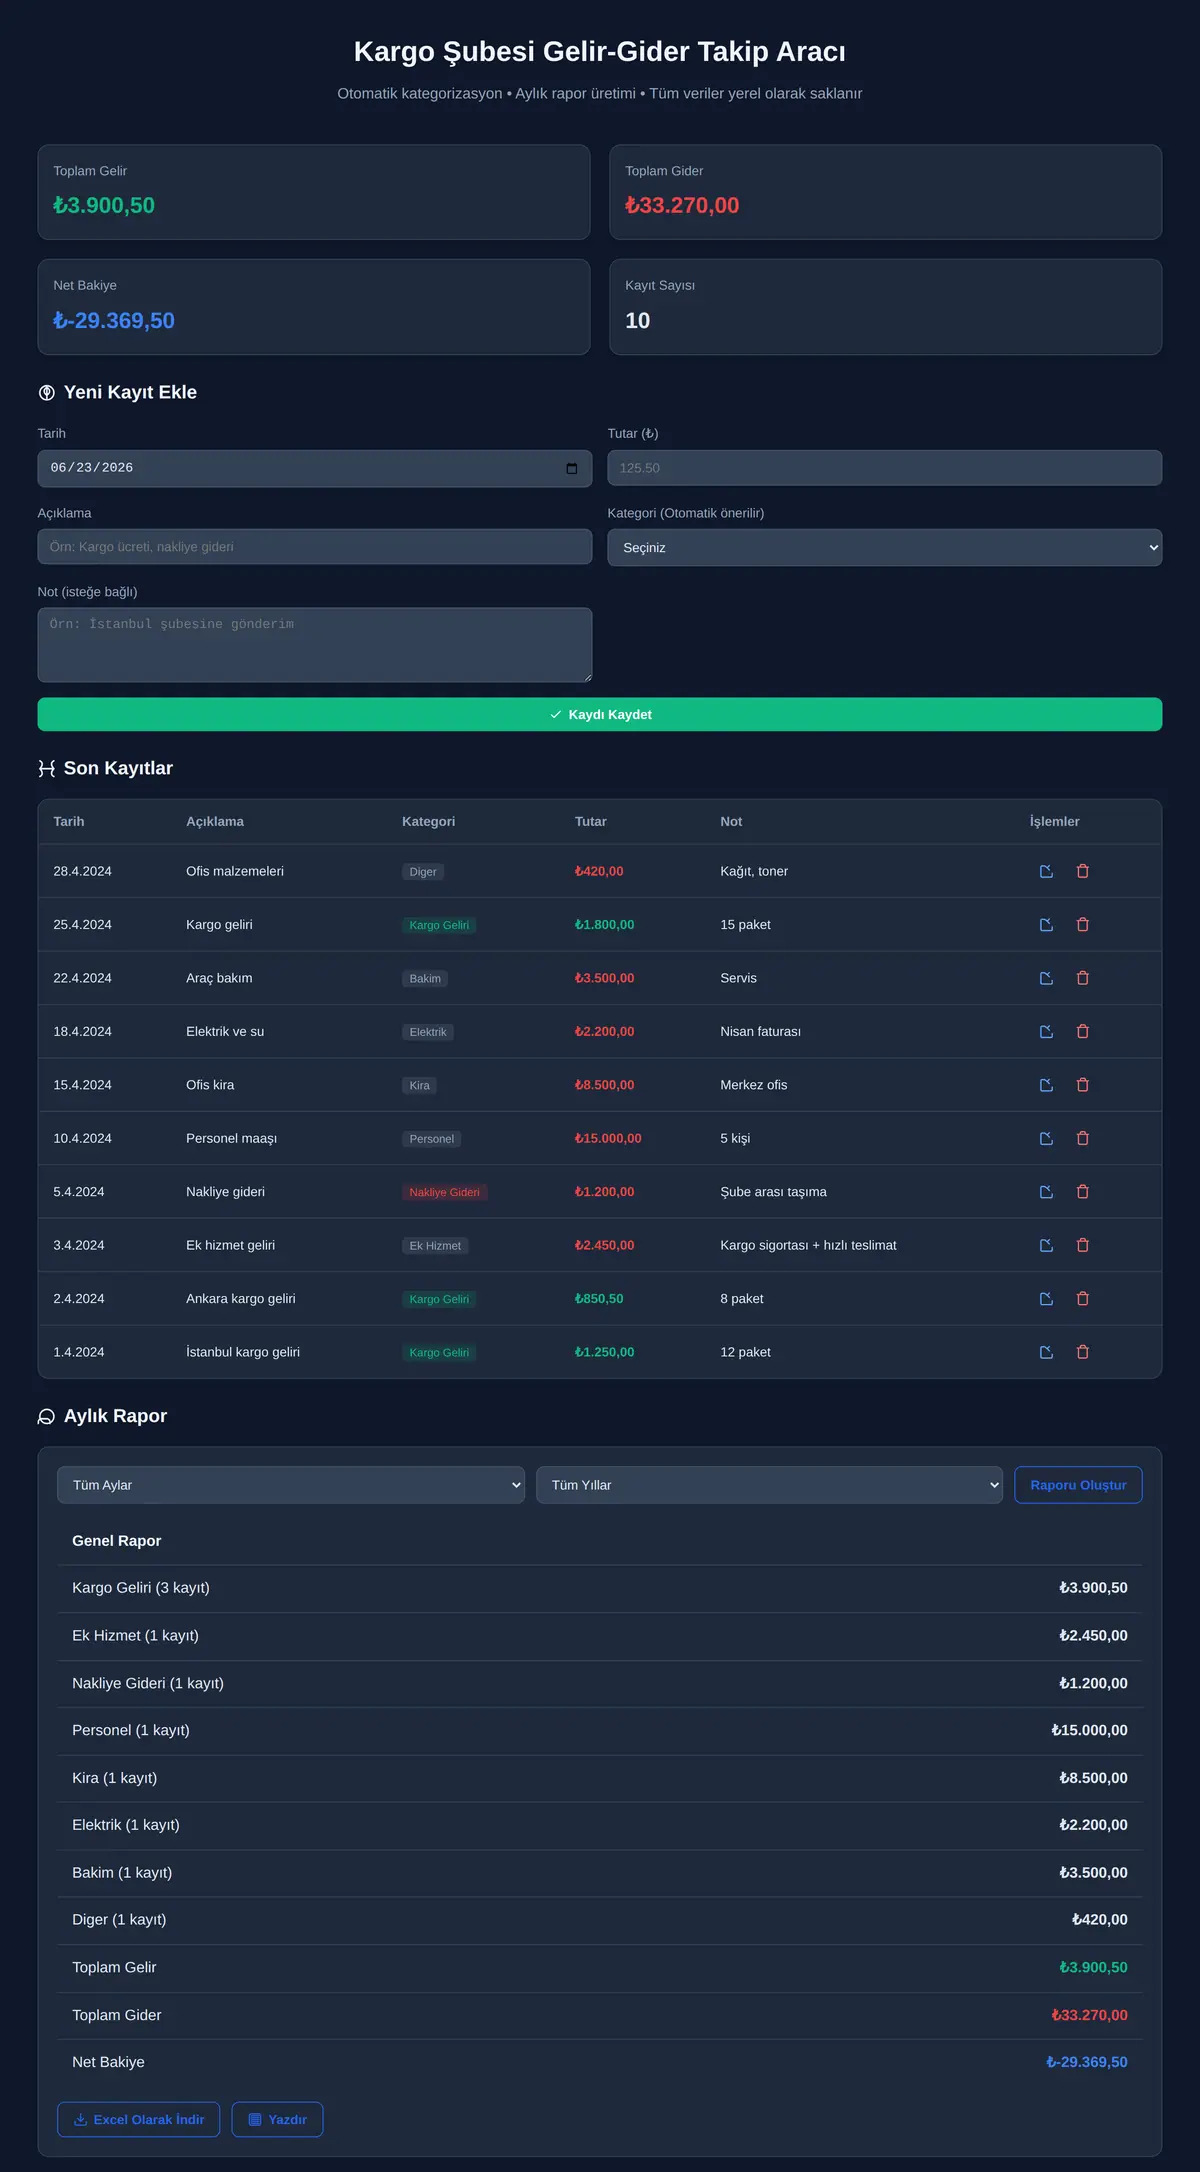Viewport: 1200px width, 2172px height.
Task: Edit the İstanbul kargo geliri record
Action: [1046, 1352]
